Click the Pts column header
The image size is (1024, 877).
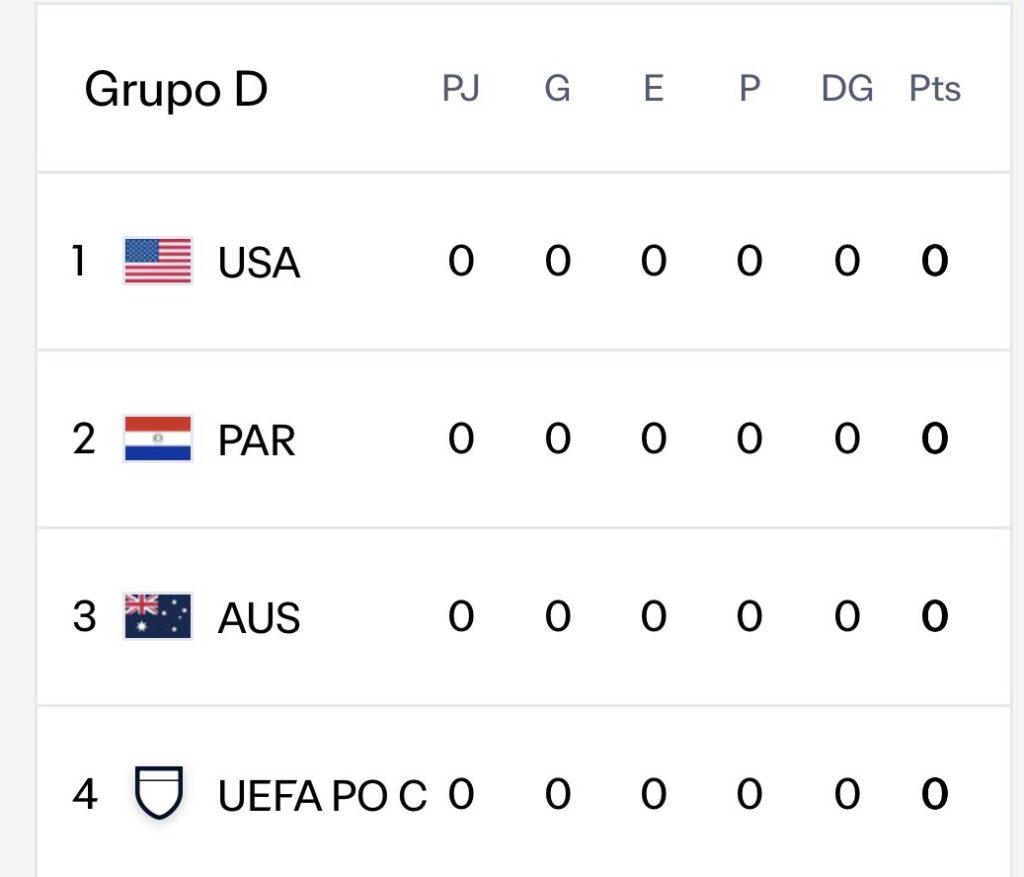point(934,89)
